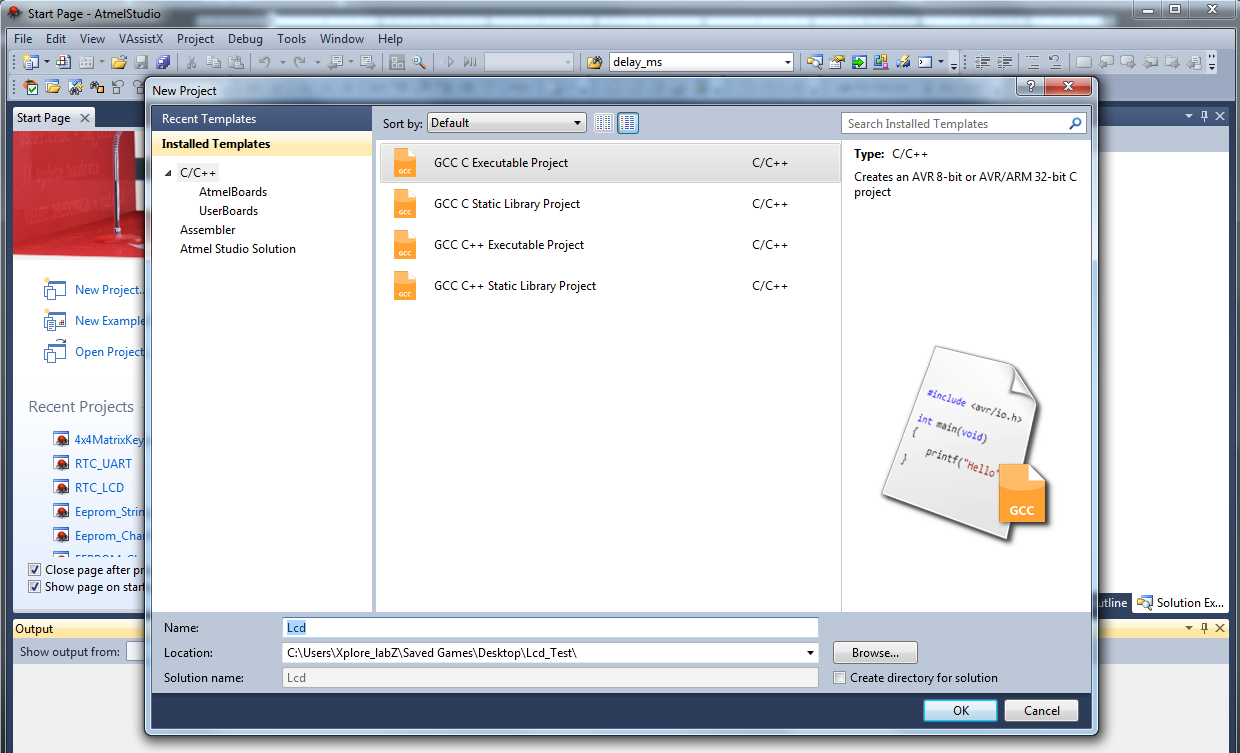Click the Save All toolbar icon
This screenshot has height=753, width=1240.
click(161, 62)
